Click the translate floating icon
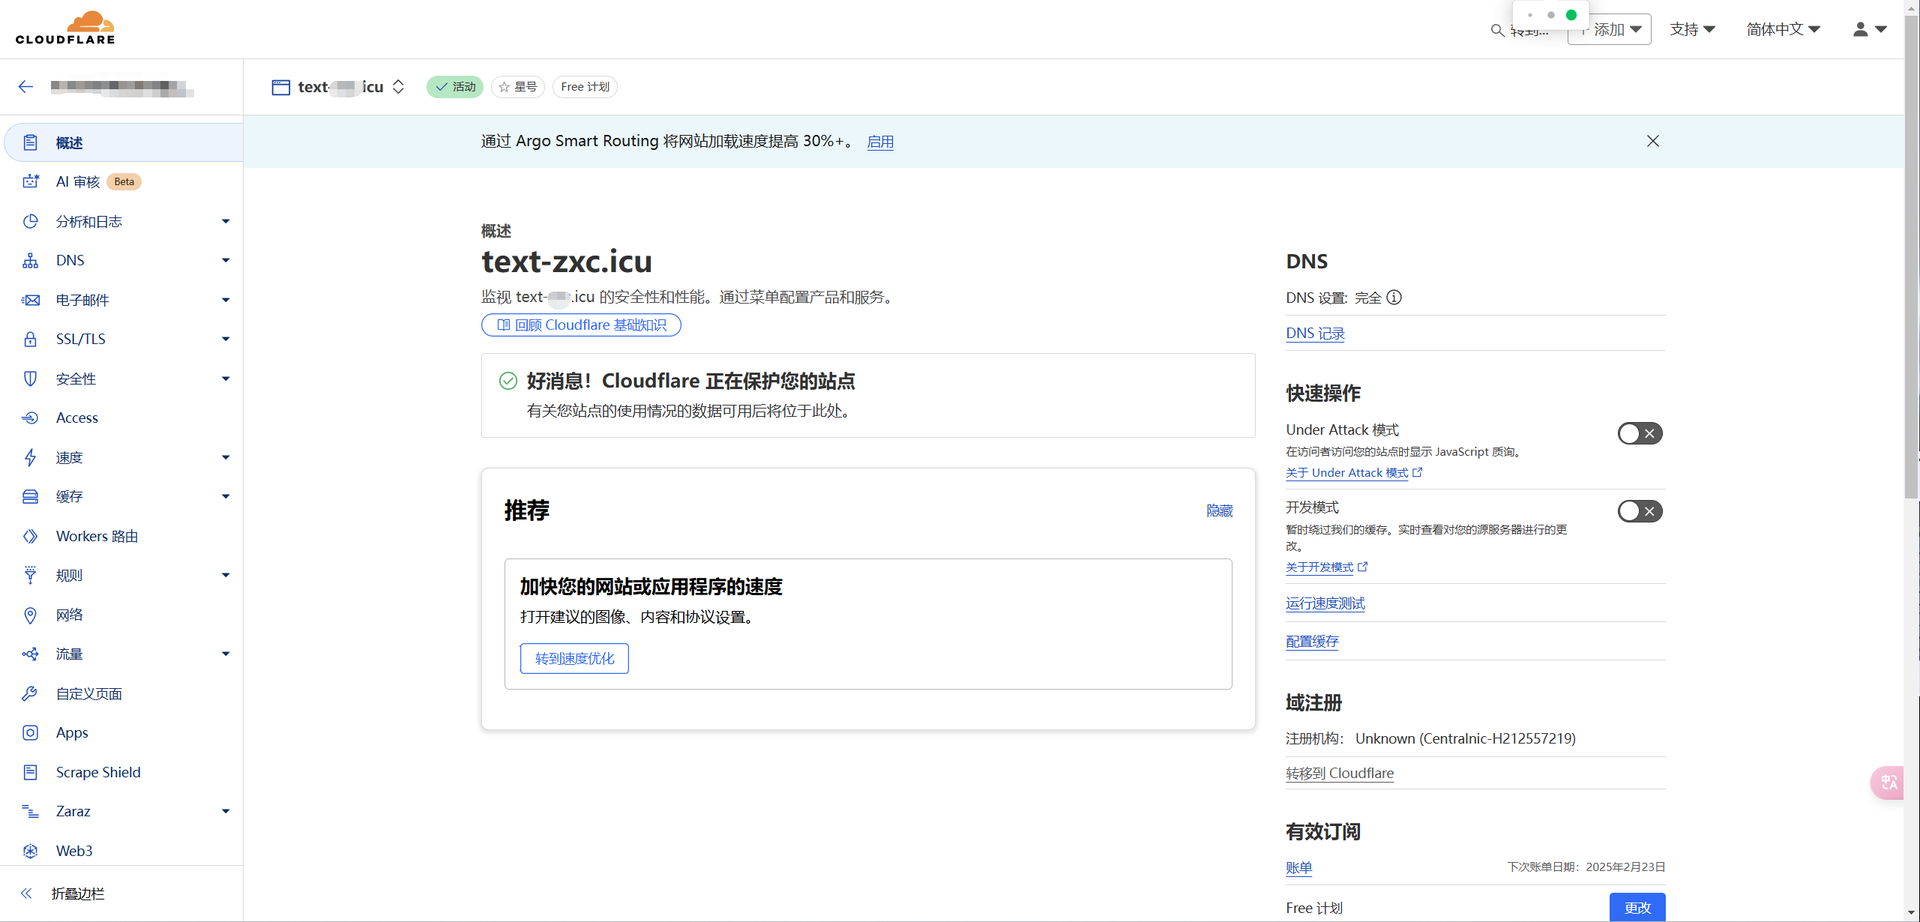The image size is (1920, 922). [1888, 782]
